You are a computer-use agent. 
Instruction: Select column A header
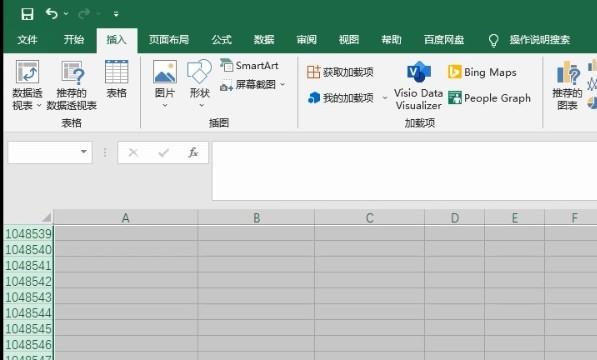tap(126, 218)
